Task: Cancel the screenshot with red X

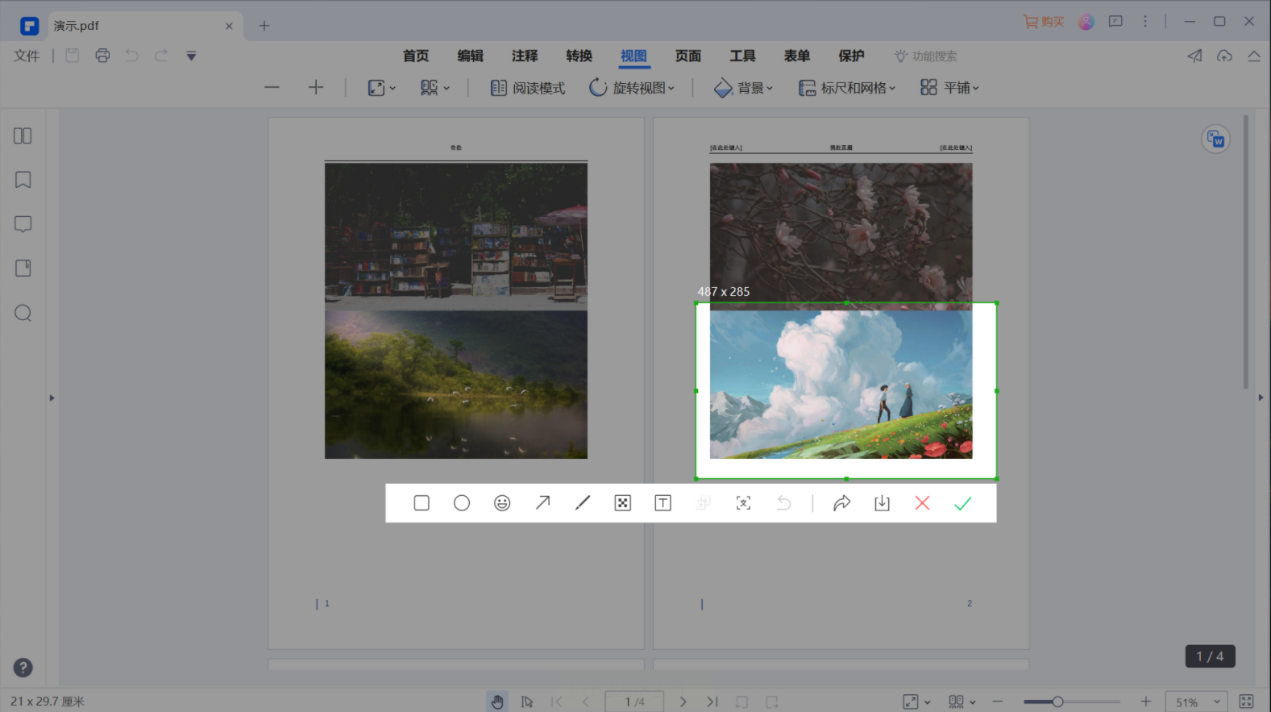Action: pyautogui.click(x=922, y=503)
